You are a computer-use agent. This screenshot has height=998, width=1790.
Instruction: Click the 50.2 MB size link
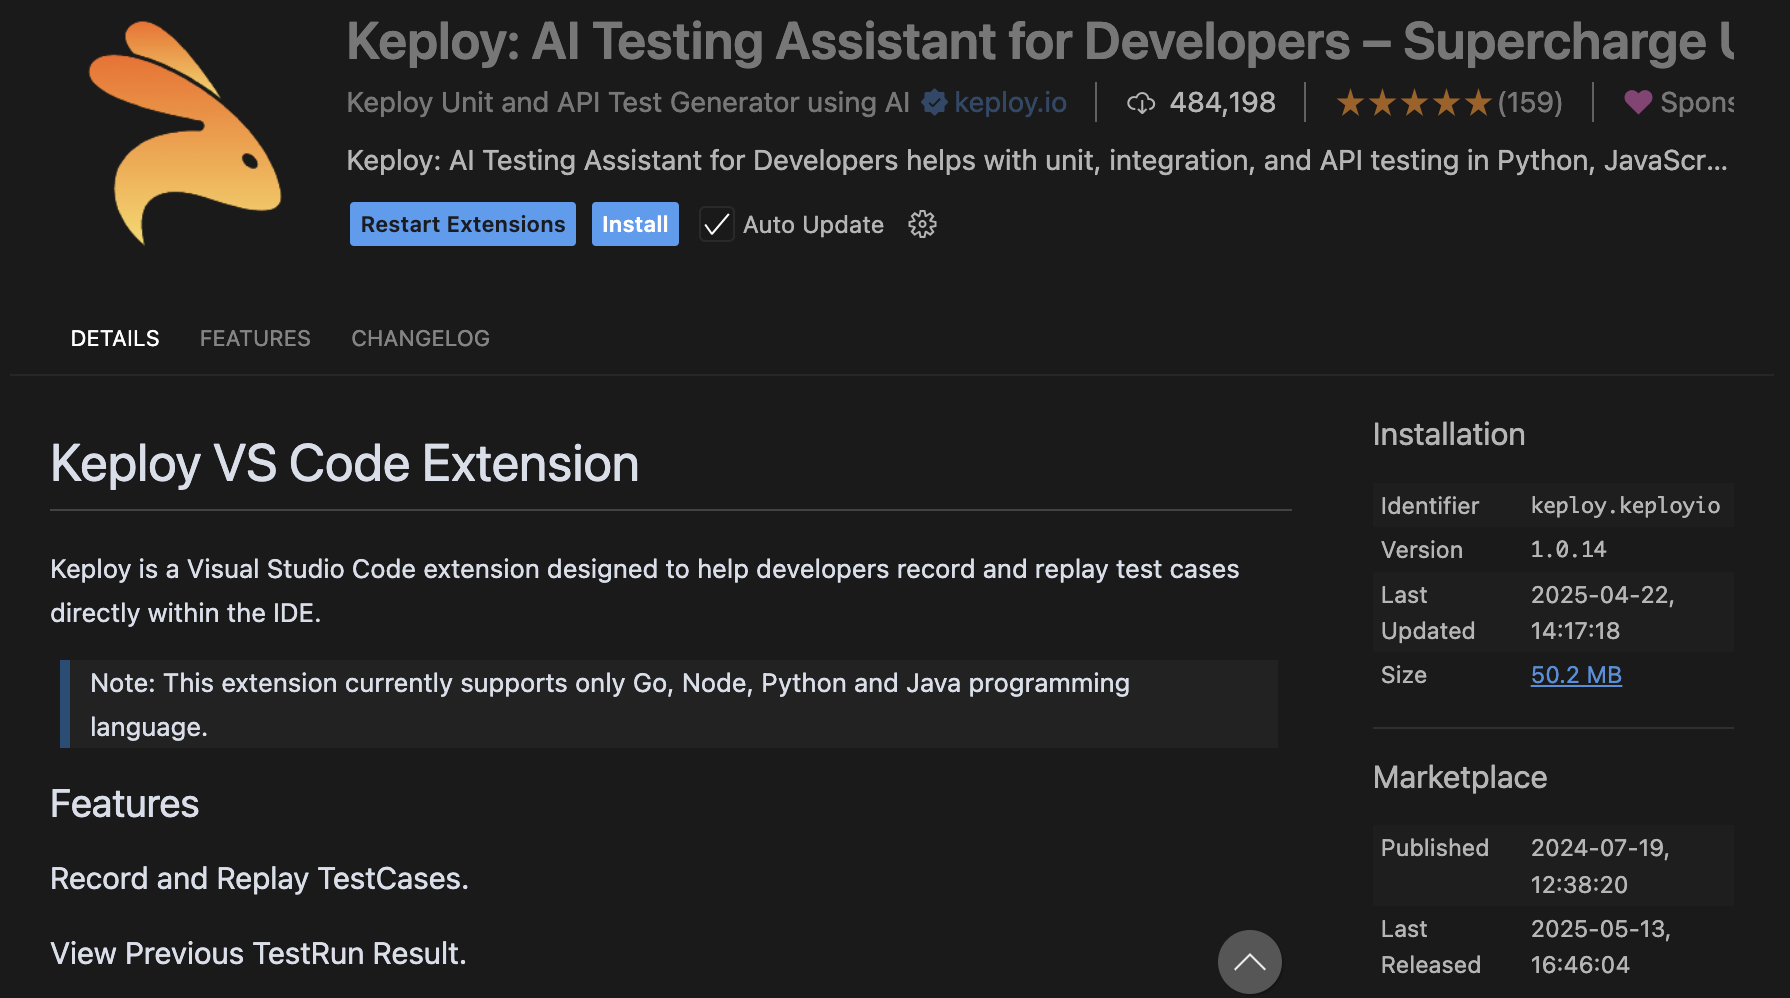point(1576,675)
